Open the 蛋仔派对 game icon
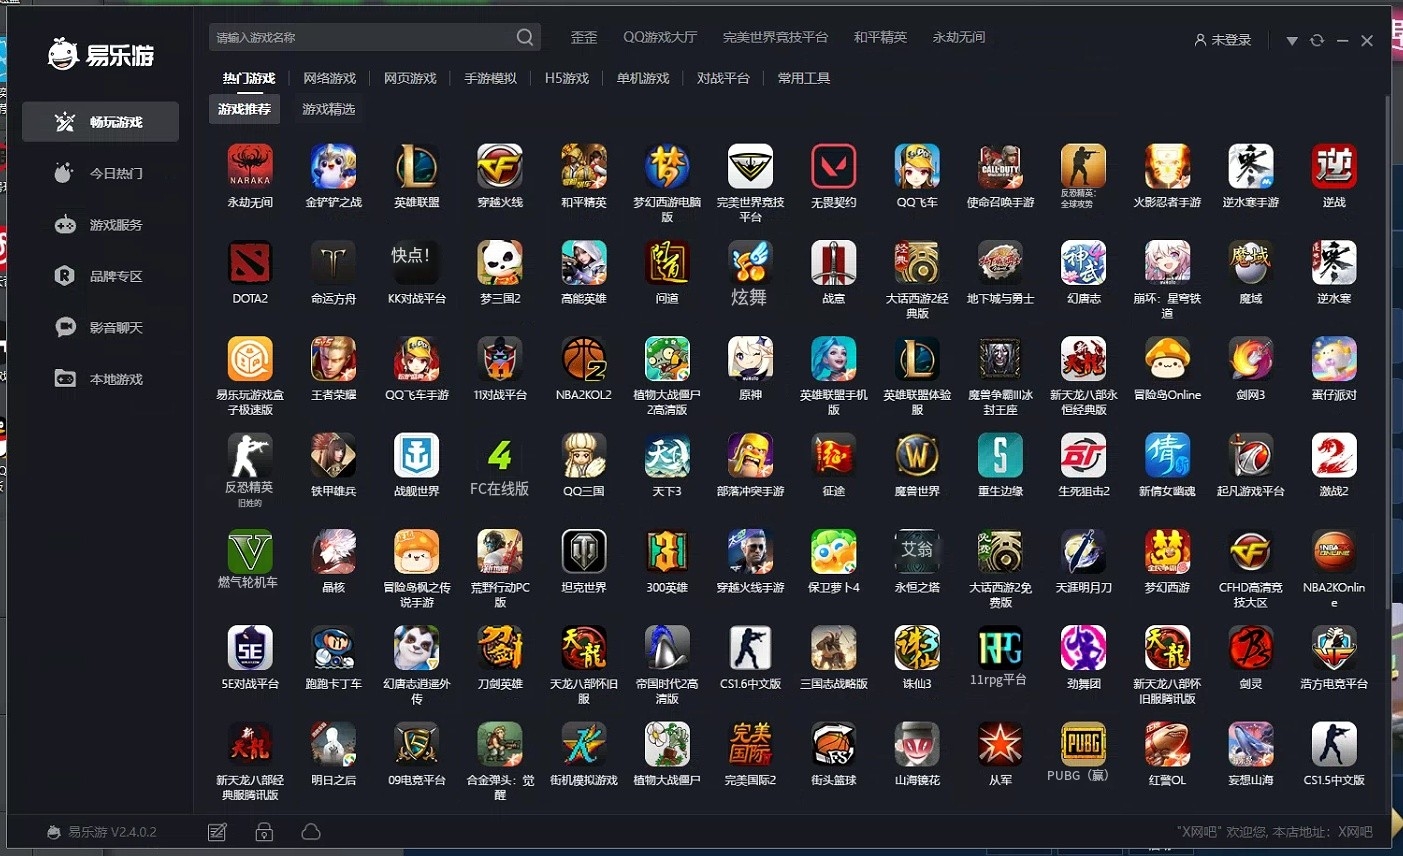Screen dimensions: 1403x856 pyautogui.click(x=1334, y=359)
